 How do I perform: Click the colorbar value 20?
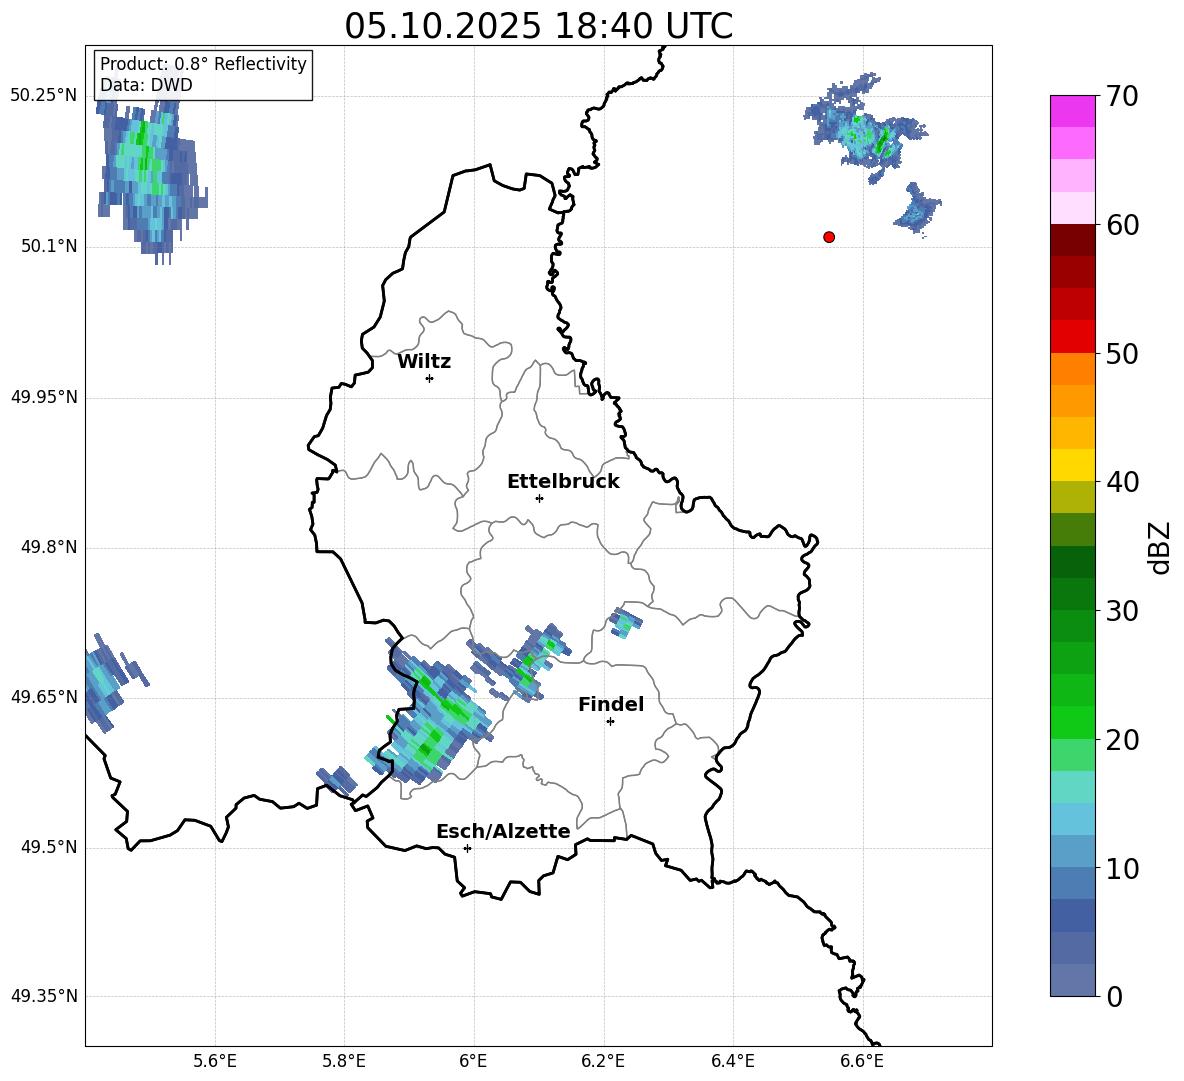coord(1122,739)
